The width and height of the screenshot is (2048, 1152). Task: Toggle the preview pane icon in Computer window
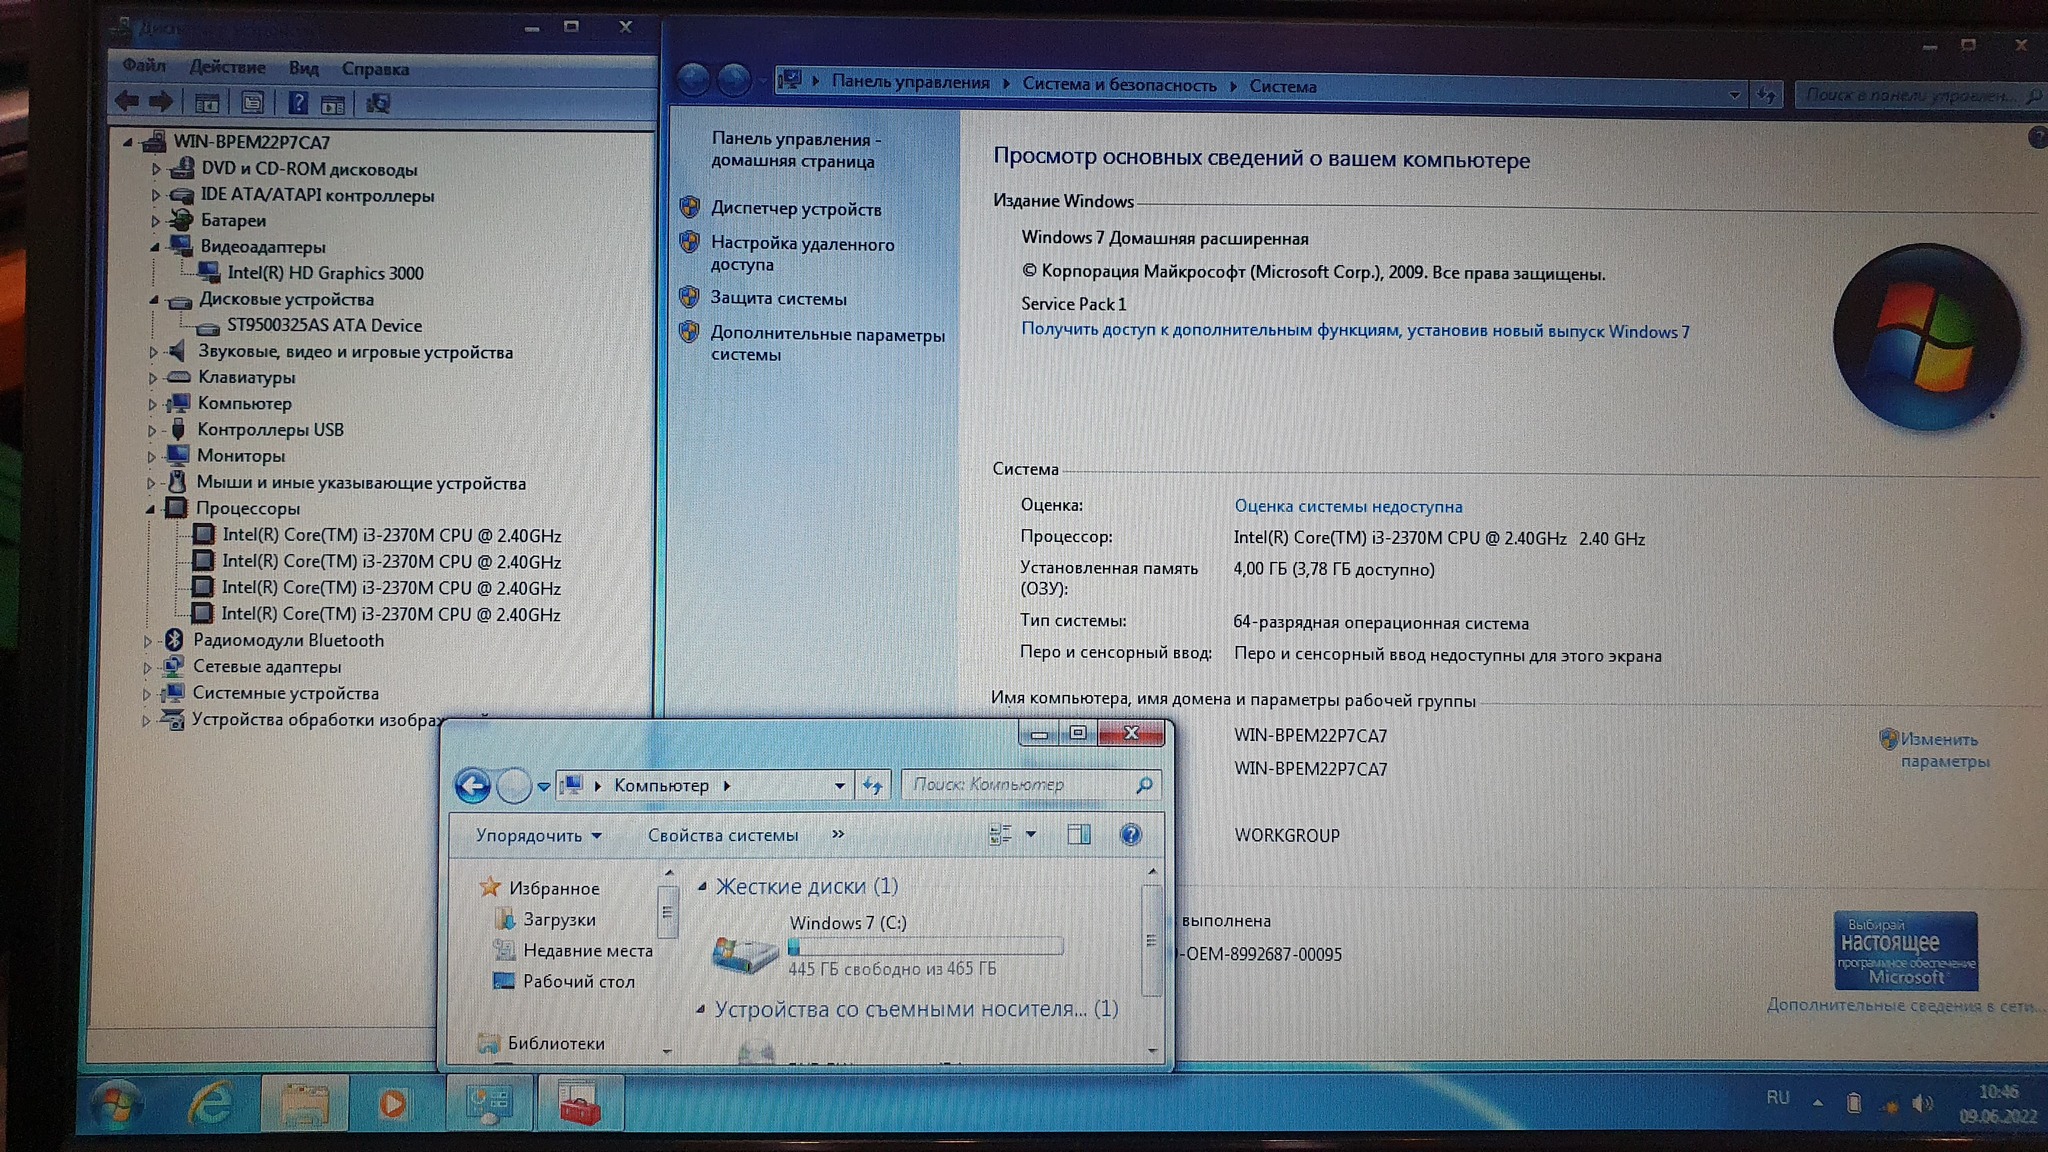coord(1078,834)
